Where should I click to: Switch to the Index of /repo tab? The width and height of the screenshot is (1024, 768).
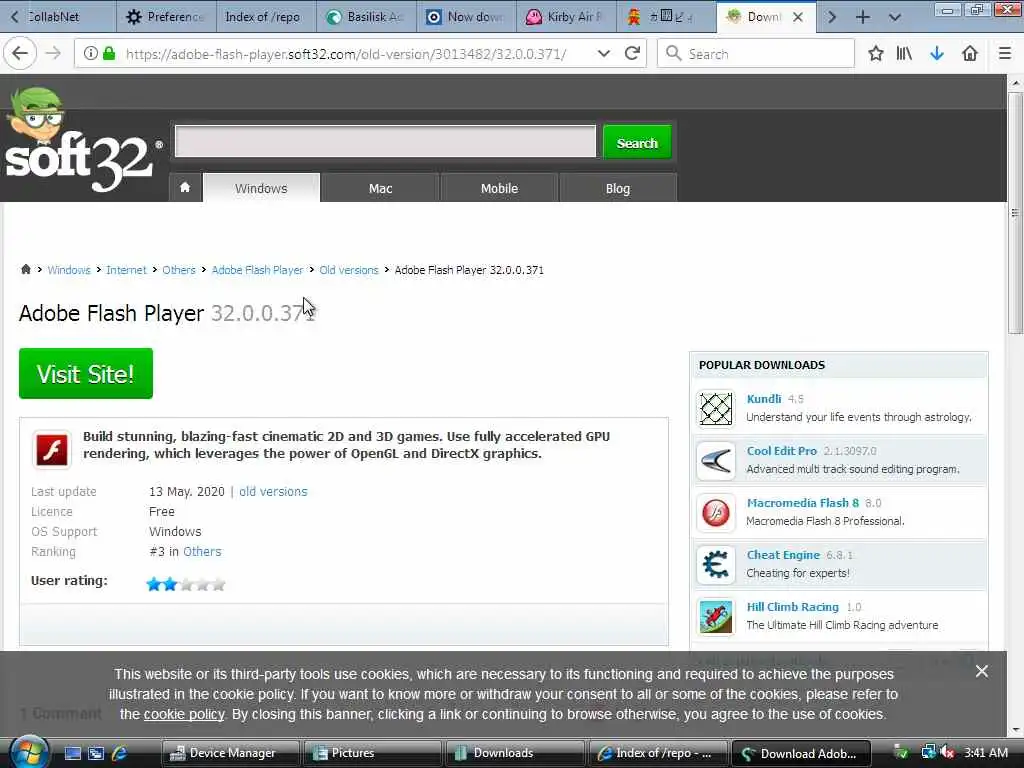266,17
